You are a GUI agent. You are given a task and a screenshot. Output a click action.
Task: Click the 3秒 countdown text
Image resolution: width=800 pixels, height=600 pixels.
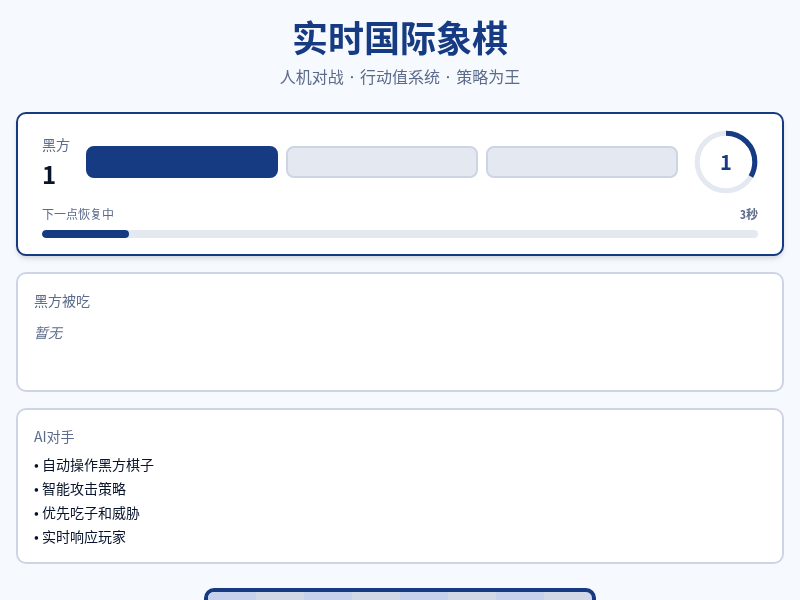tap(748, 214)
